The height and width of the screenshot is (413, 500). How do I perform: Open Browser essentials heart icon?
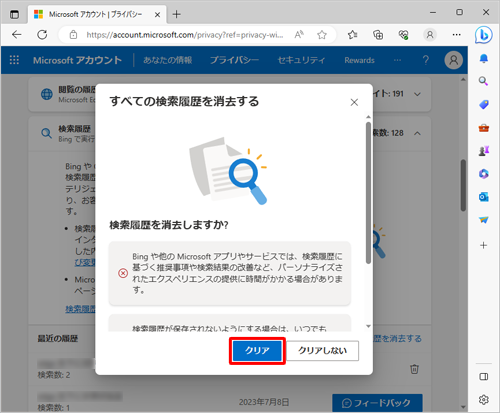point(404,35)
